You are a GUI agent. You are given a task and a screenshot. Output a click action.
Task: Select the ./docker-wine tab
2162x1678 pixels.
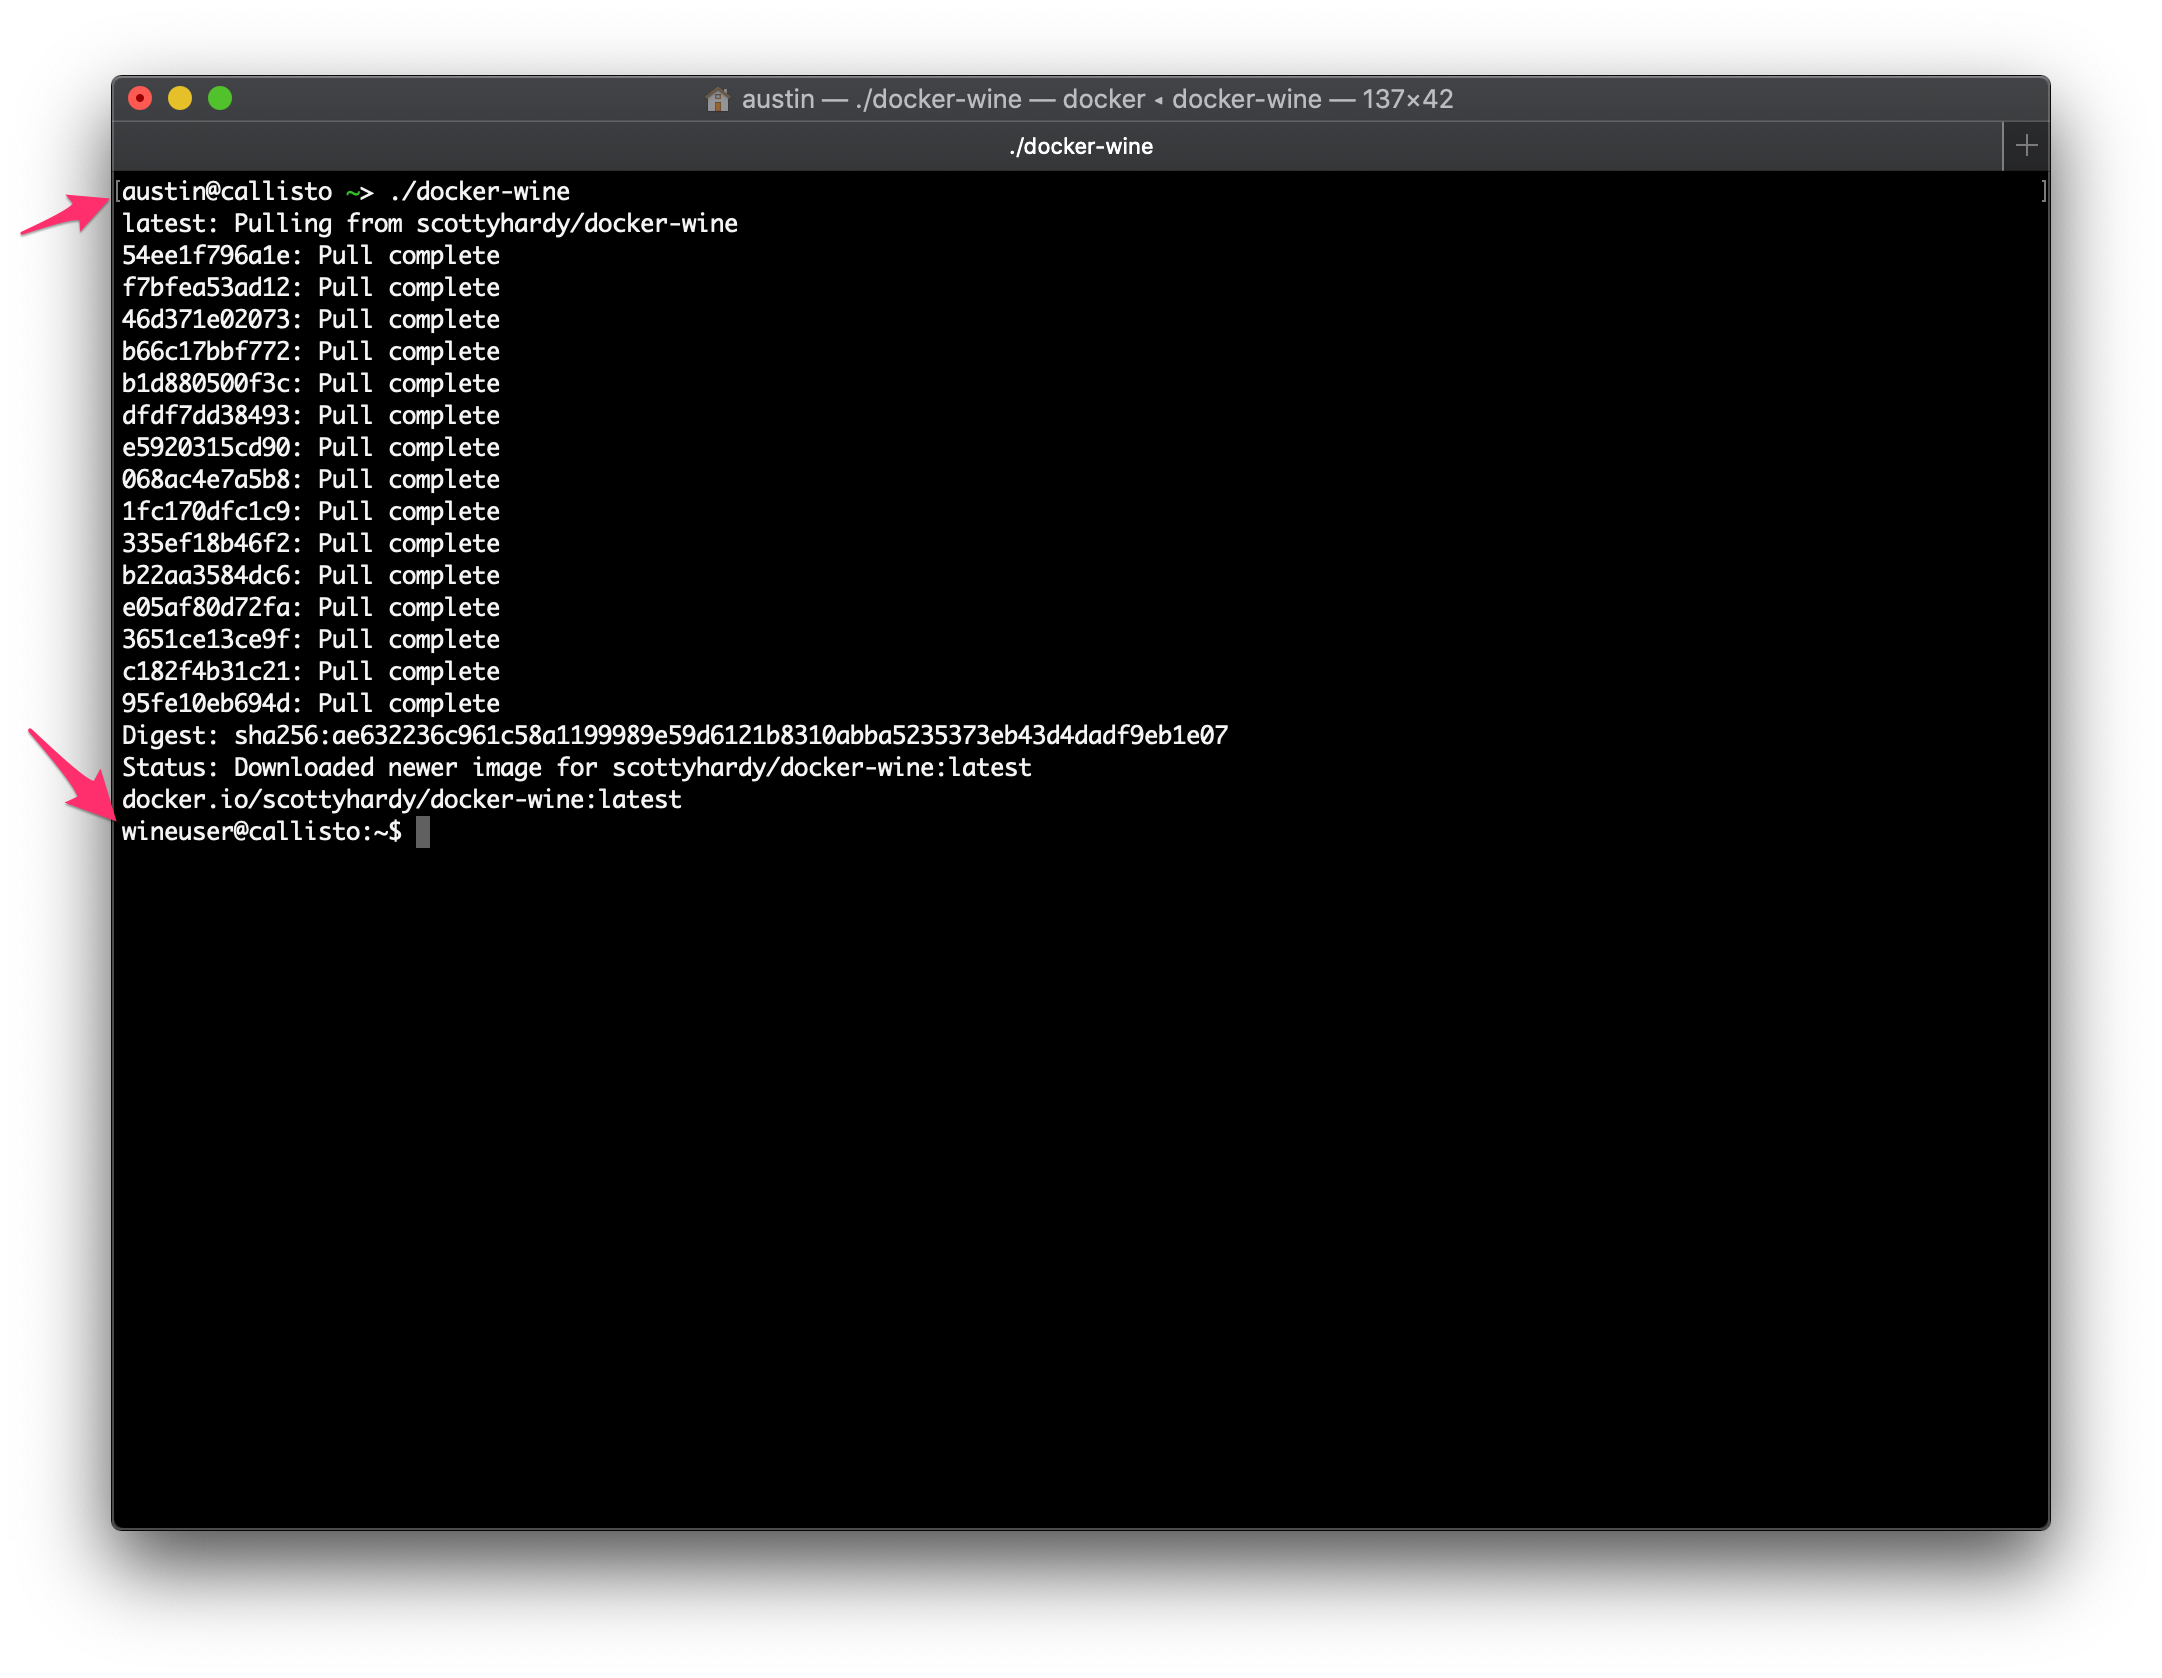click(x=1080, y=146)
